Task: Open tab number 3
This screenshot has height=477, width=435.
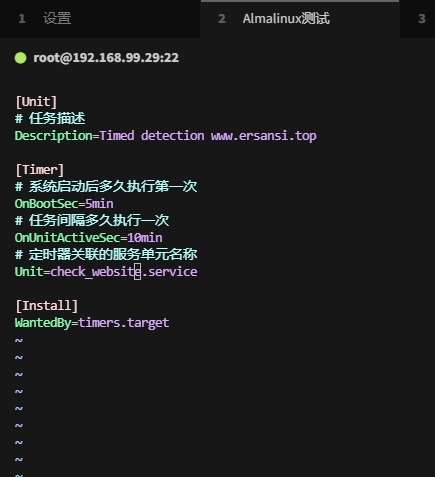Action: pos(418,19)
